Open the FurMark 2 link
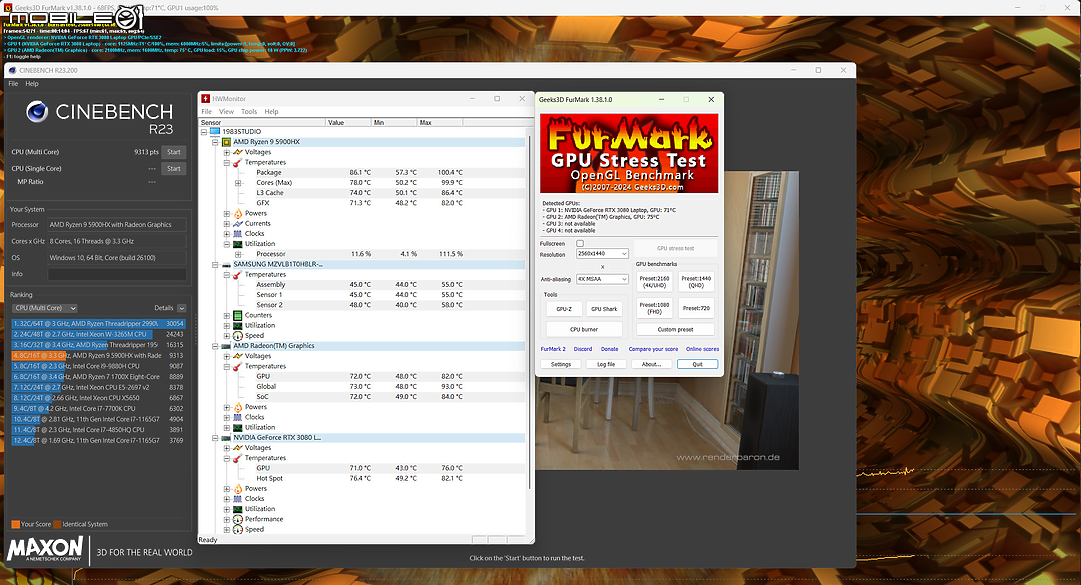Image resolution: width=1081 pixels, height=585 pixels. click(553, 349)
